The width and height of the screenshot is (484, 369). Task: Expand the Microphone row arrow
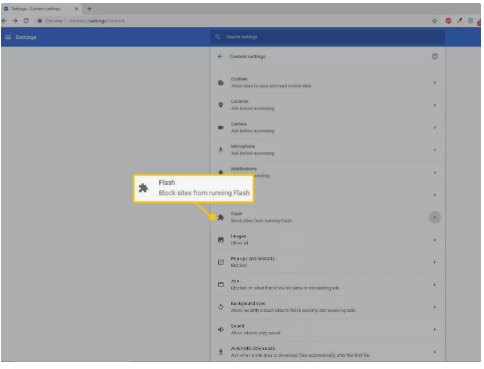coord(435,150)
